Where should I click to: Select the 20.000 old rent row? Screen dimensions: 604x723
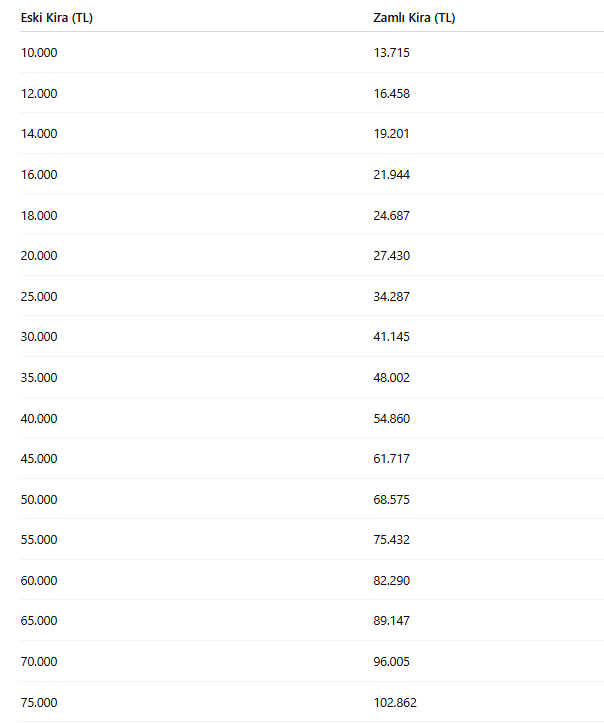coord(39,256)
